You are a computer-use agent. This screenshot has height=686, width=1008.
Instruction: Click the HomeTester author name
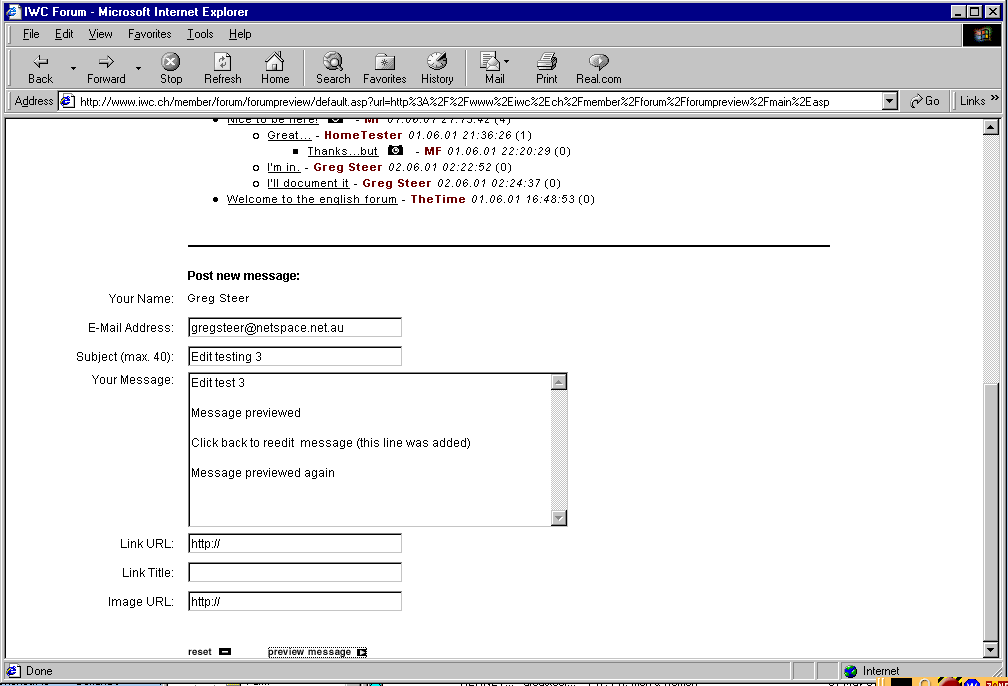363,135
